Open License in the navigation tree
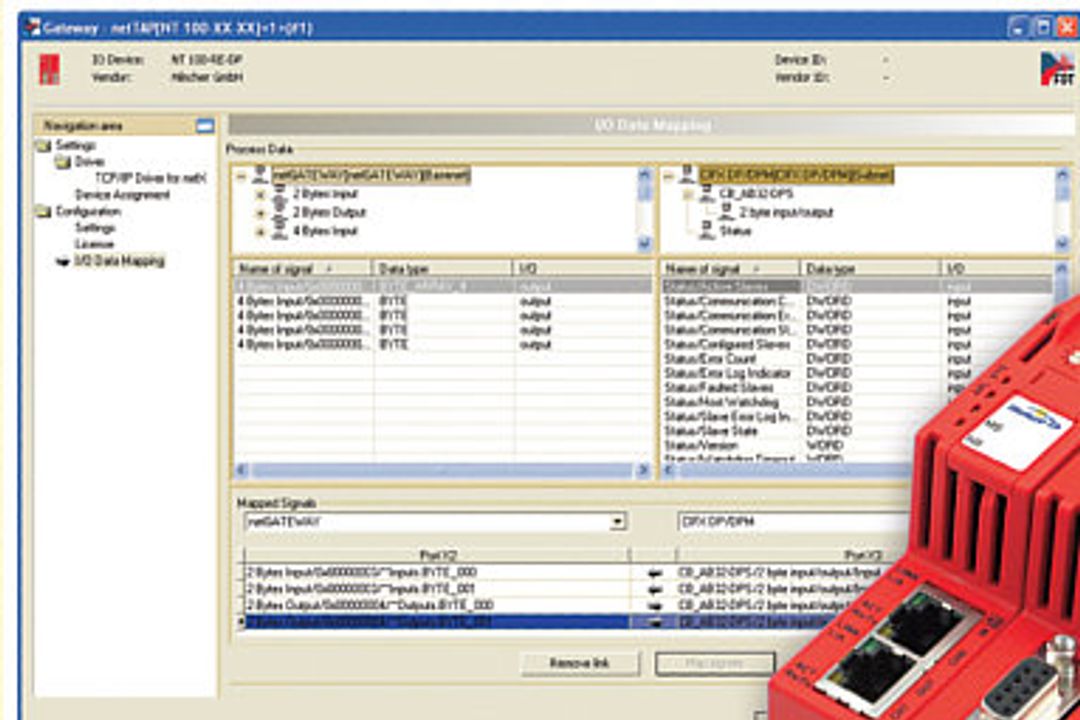 (94, 245)
